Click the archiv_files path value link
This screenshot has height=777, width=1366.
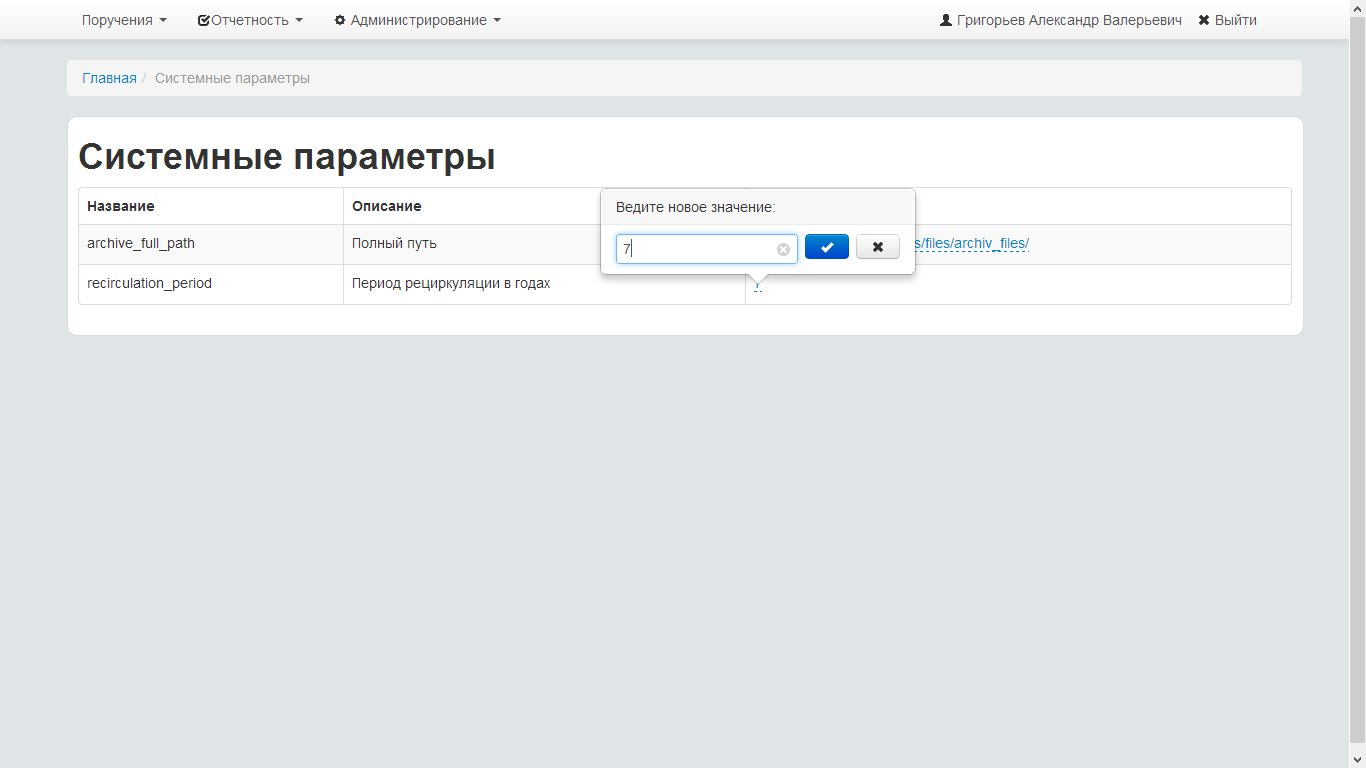tap(972, 243)
